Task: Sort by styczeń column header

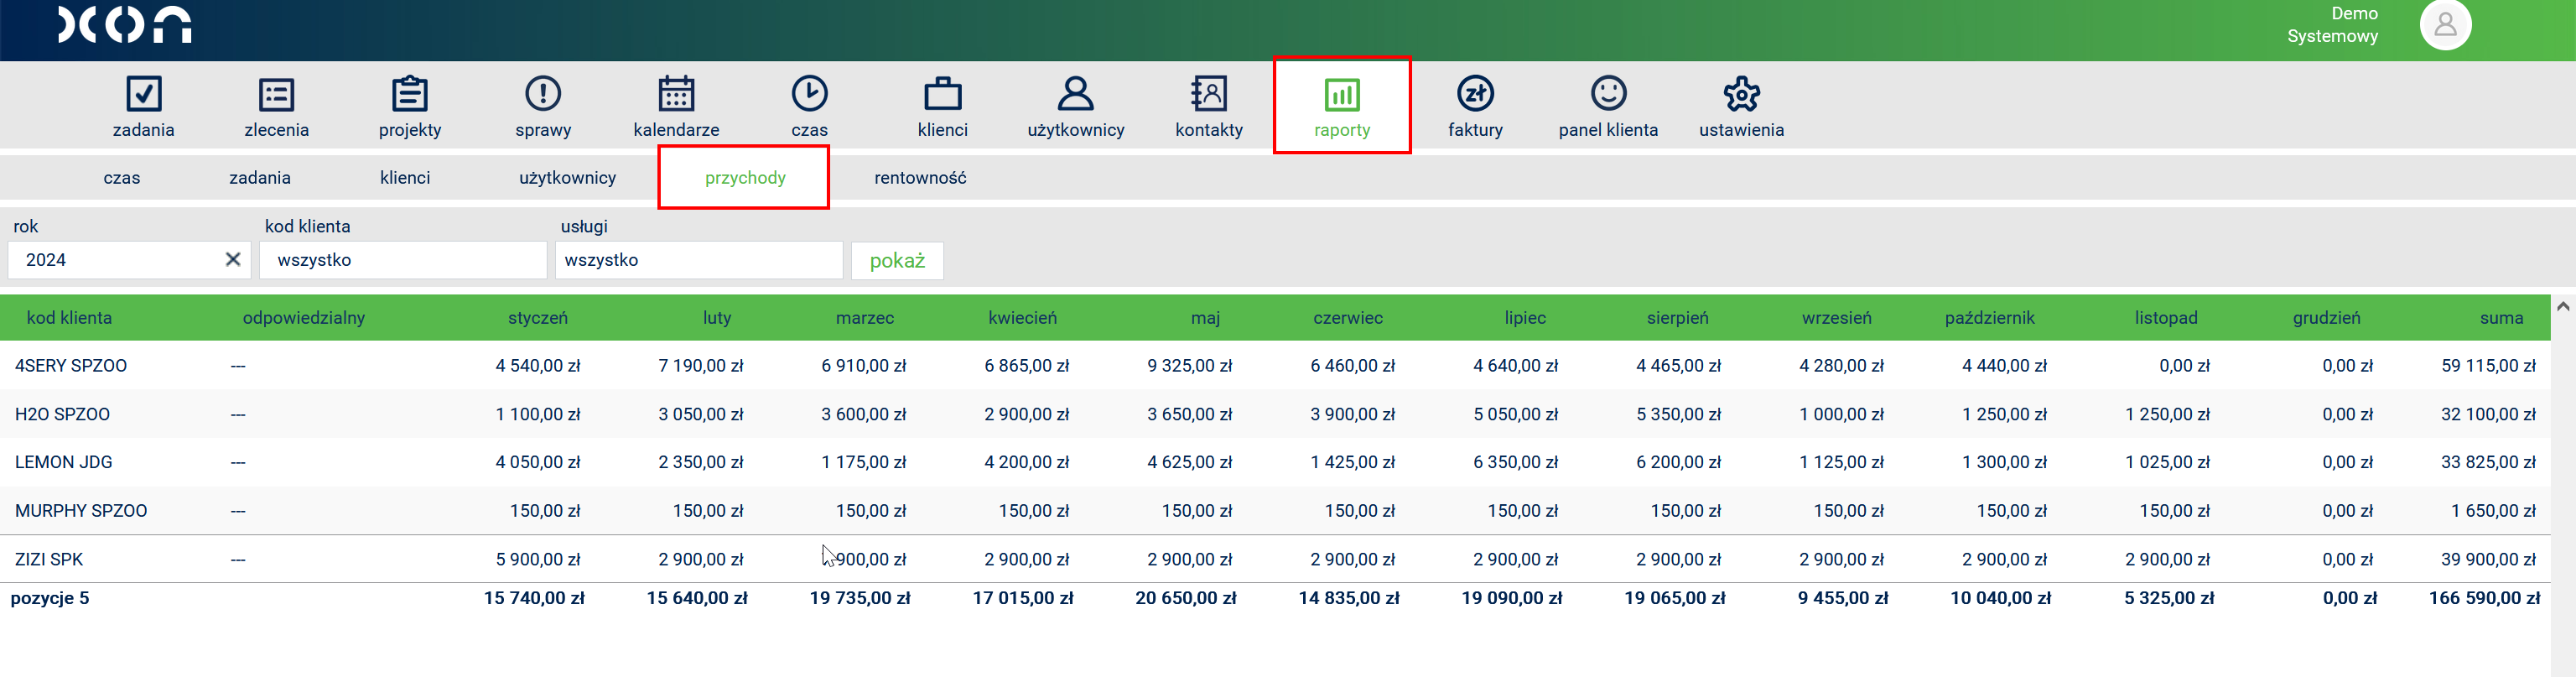Action: [538, 318]
